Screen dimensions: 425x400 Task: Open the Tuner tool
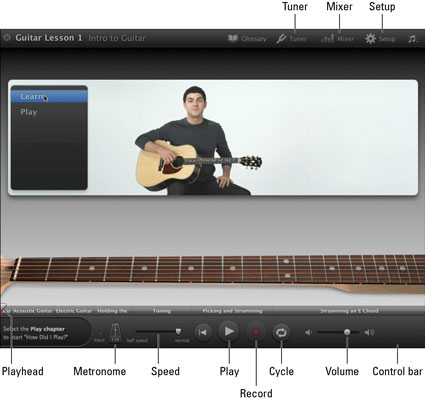click(291, 39)
